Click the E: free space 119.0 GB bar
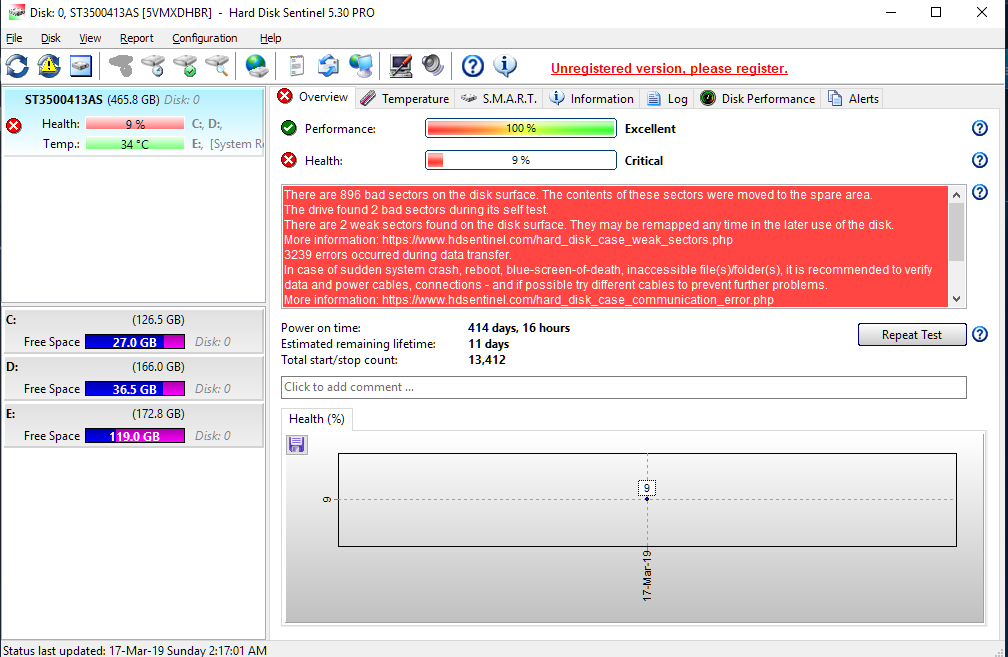 [x=135, y=436]
